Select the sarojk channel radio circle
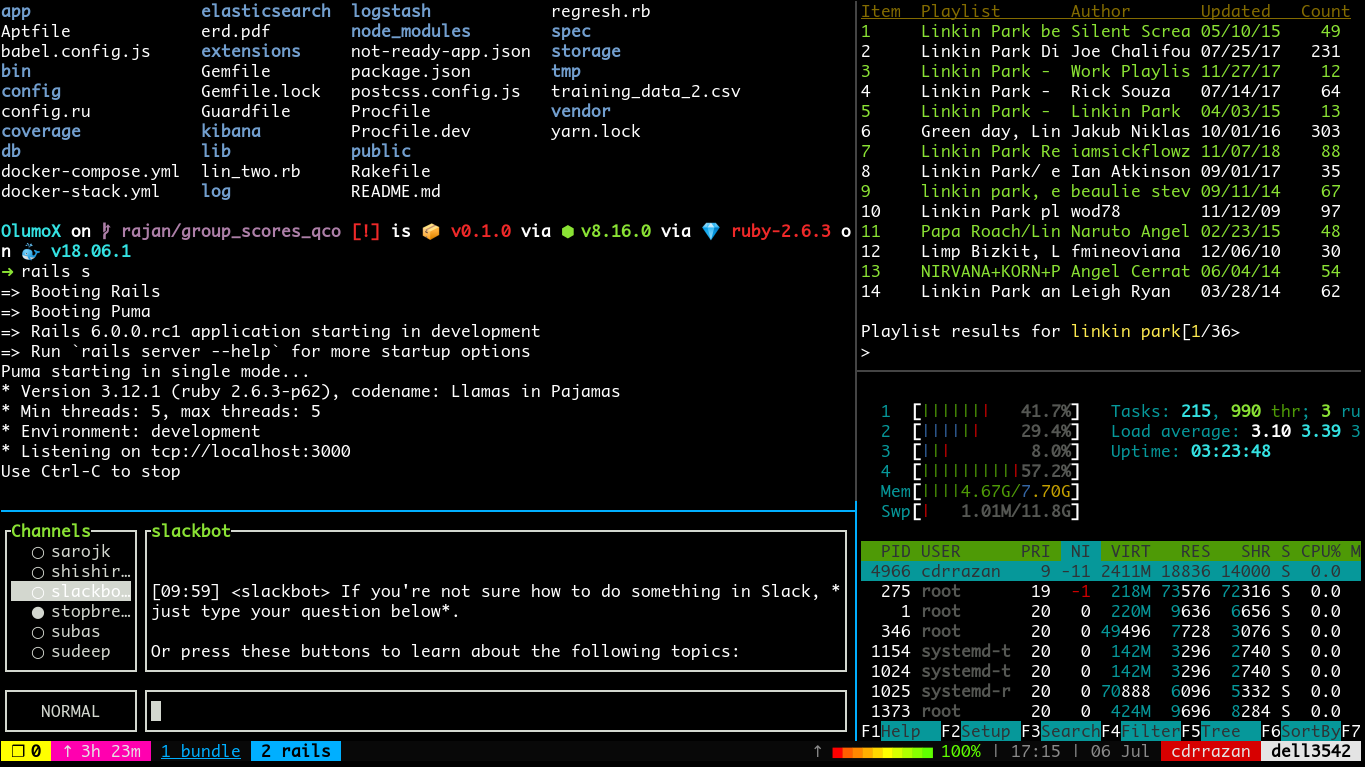The image size is (1365, 767). (x=37, y=552)
